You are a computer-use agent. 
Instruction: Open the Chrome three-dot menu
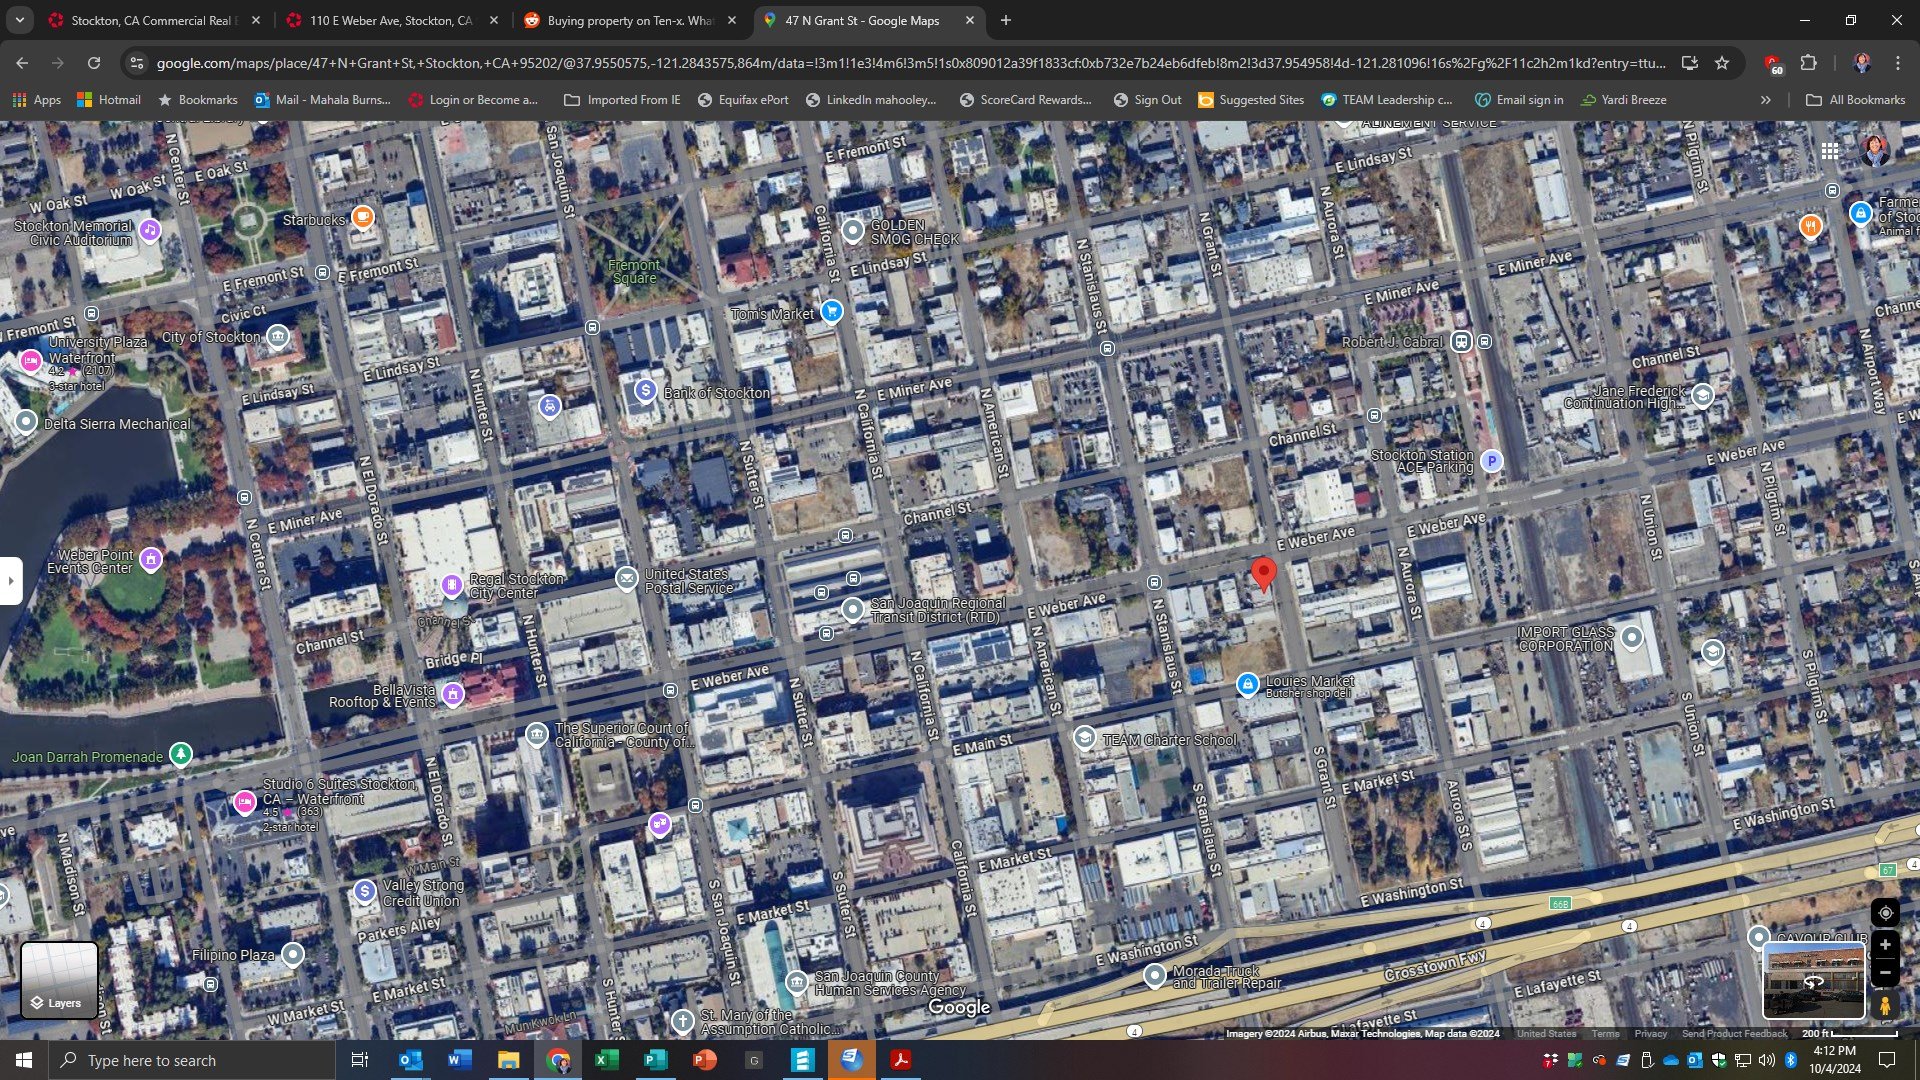pyautogui.click(x=1898, y=63)
